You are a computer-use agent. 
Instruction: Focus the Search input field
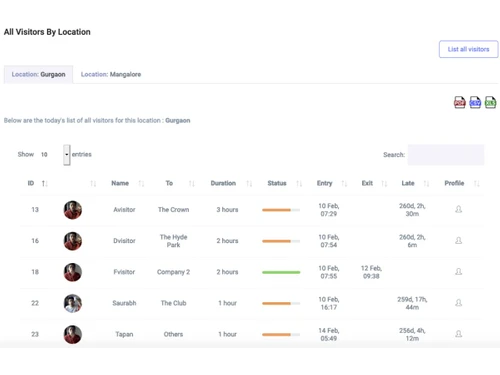click(x=446, y=155)
